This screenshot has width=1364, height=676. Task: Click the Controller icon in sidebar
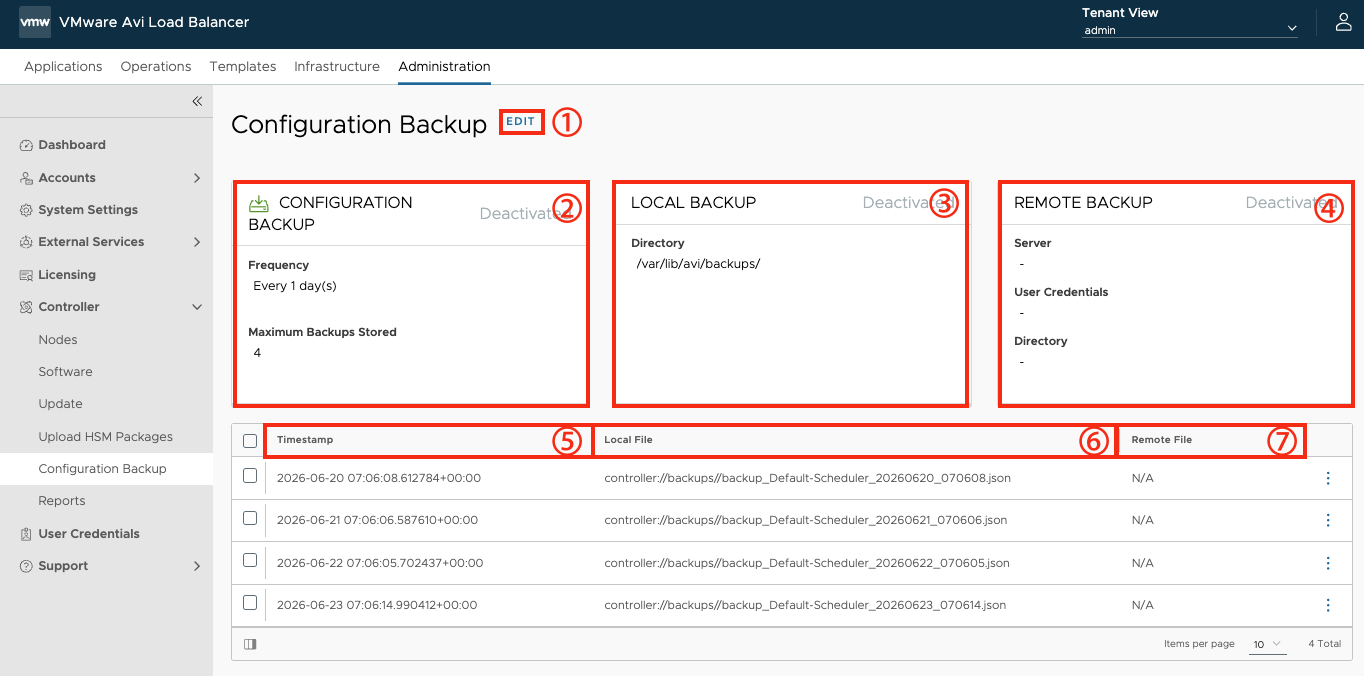(27, 307)
